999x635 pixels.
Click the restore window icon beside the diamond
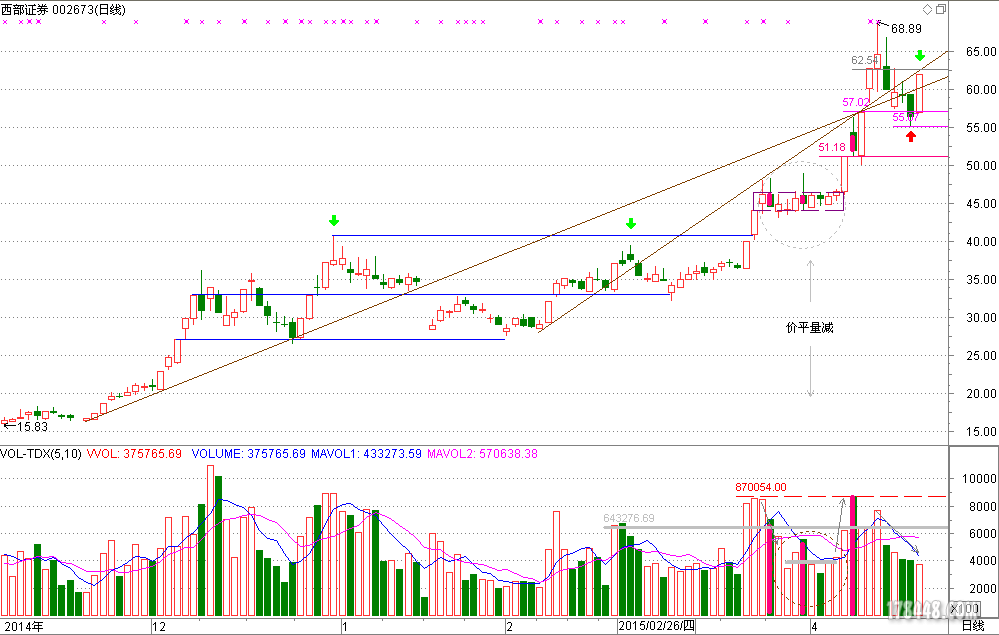pos(940,9)
